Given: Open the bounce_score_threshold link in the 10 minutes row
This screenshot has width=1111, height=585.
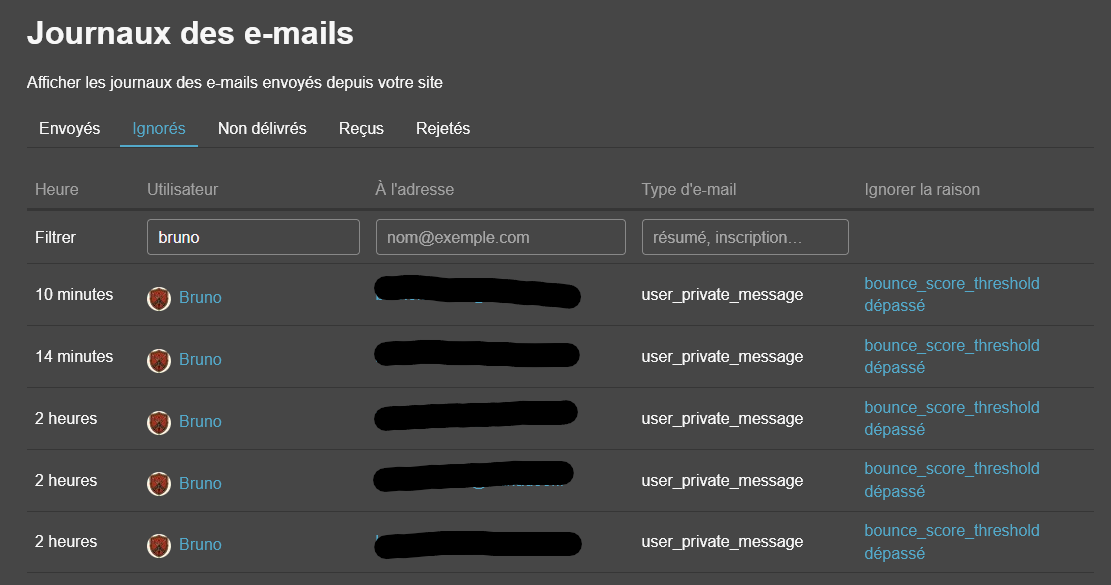Looking at the screenshot, I should [x=951, y=284].
